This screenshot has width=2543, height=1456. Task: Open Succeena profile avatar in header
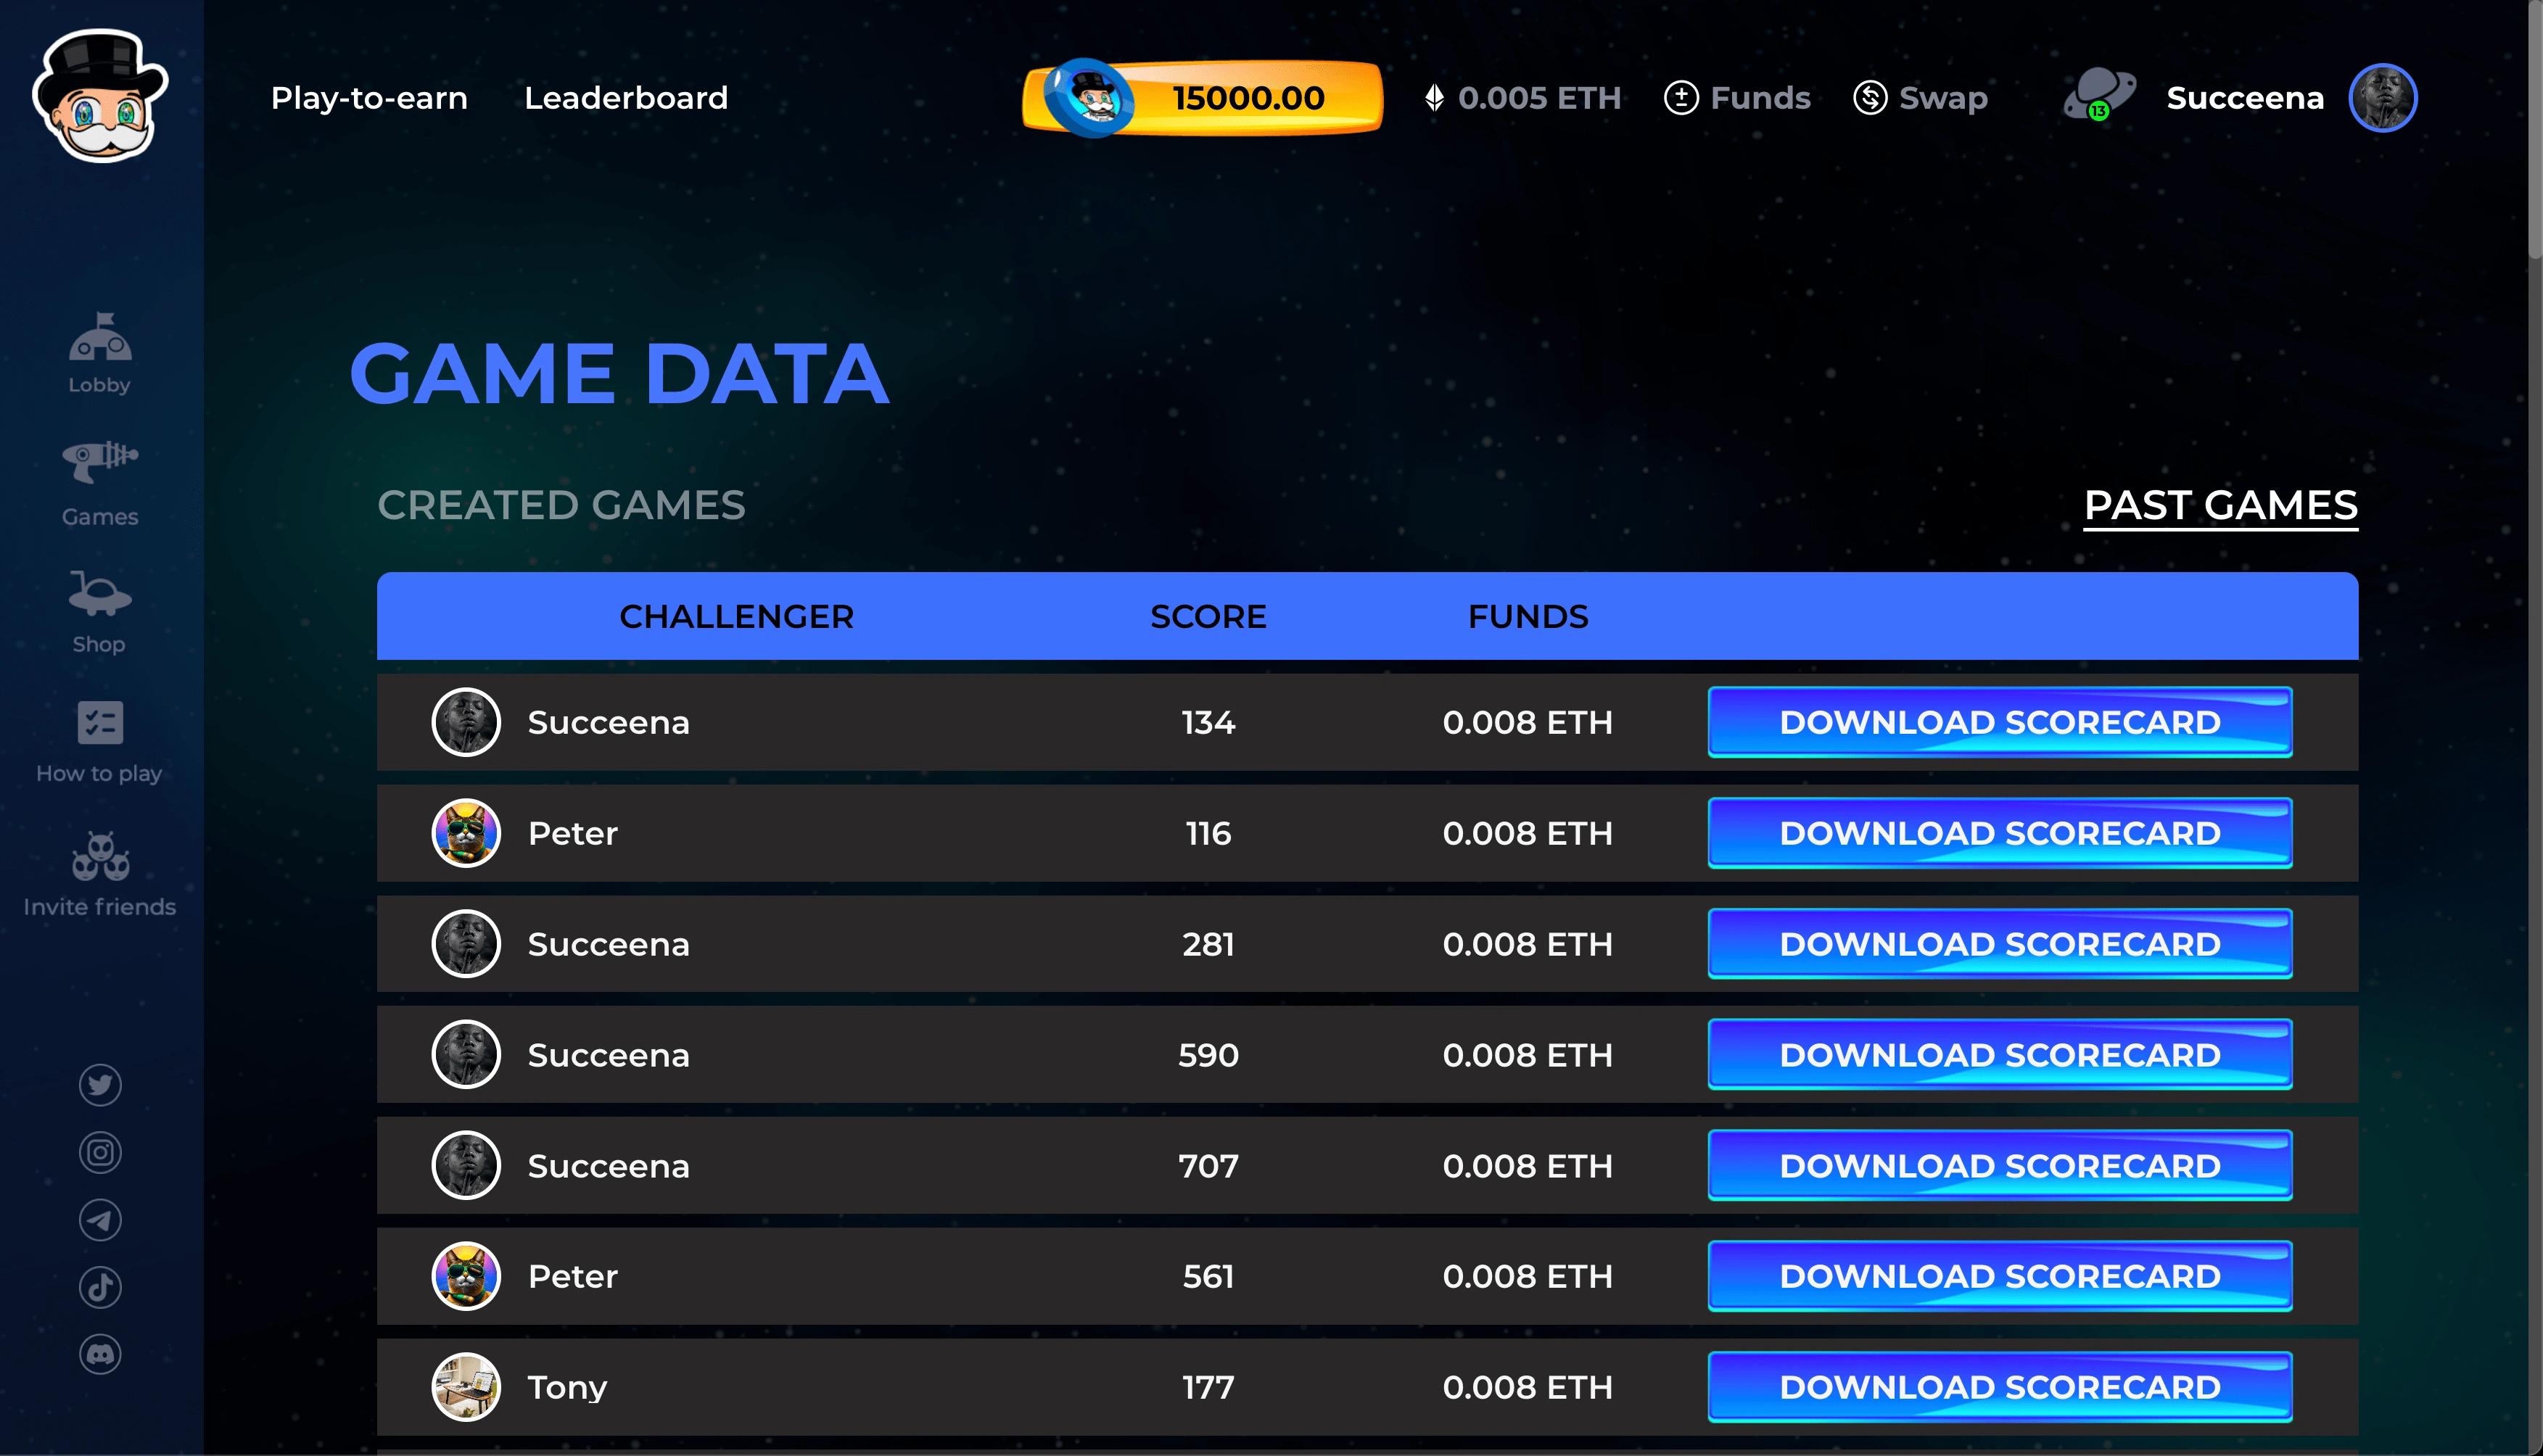tap(2383, 97)
